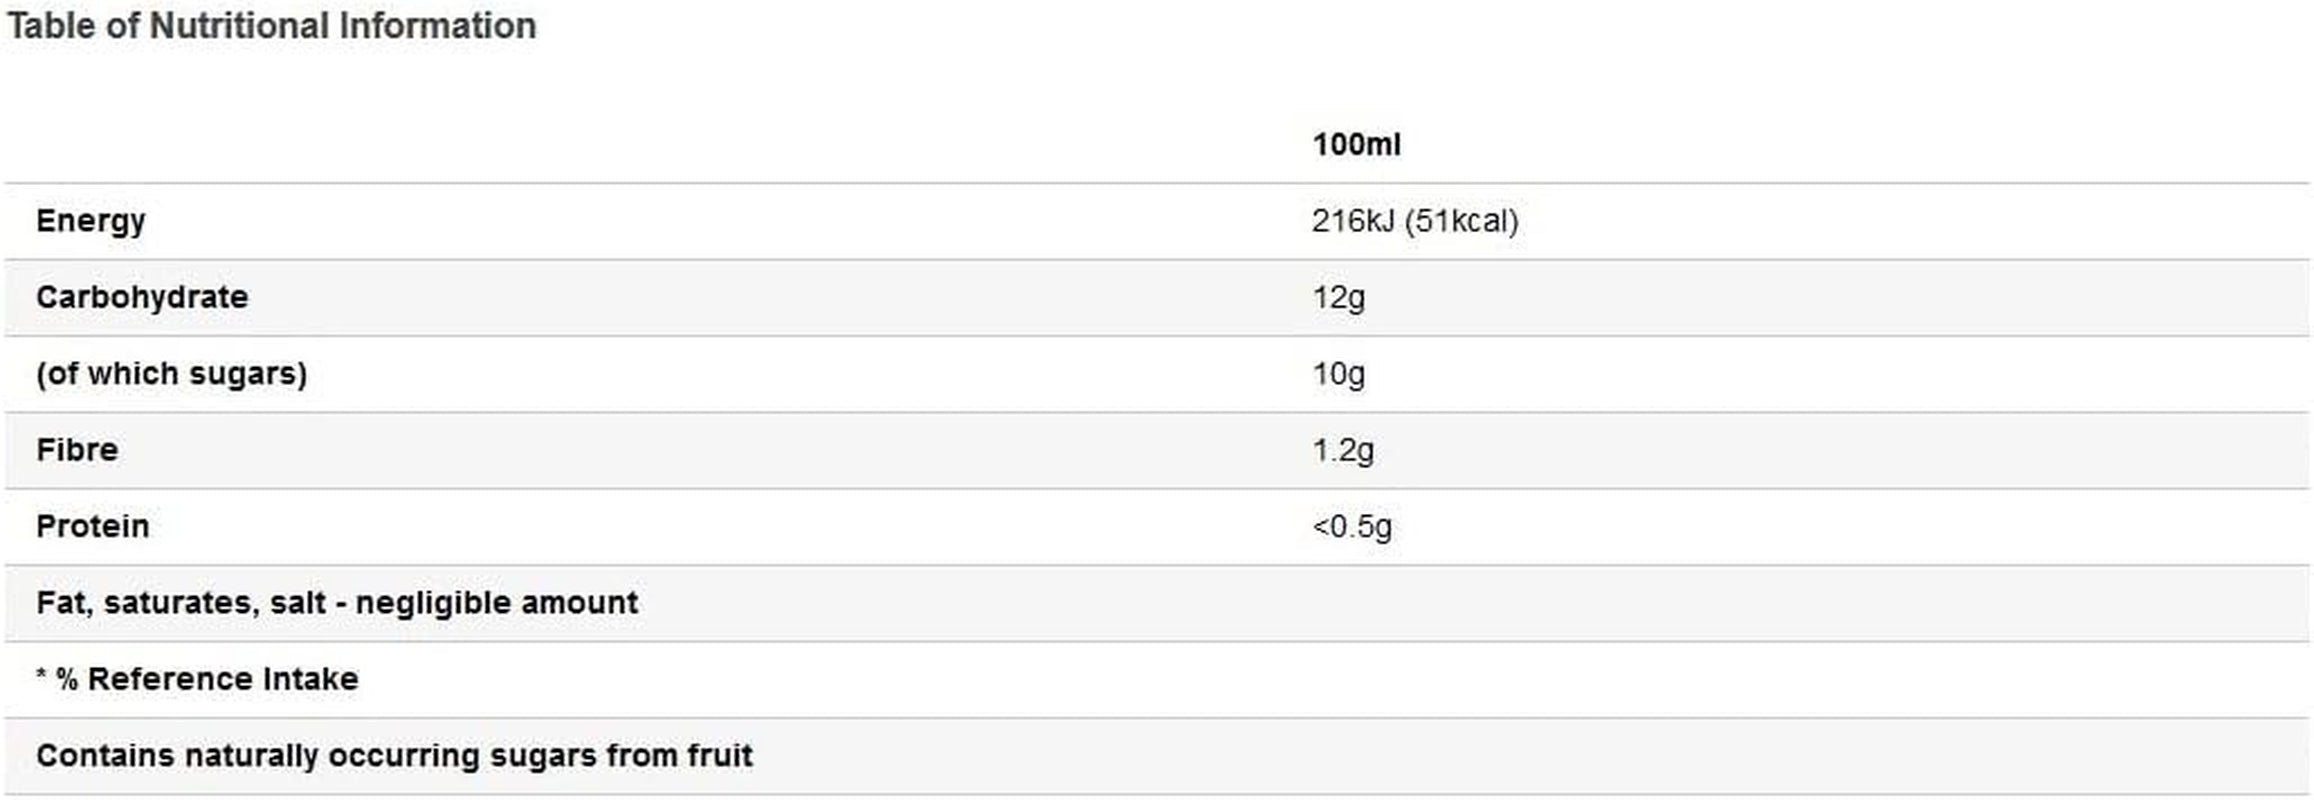Select the <0.5g protein value
The height and width of the screenshot is (800, 2314).
(x=1352, y=527)
